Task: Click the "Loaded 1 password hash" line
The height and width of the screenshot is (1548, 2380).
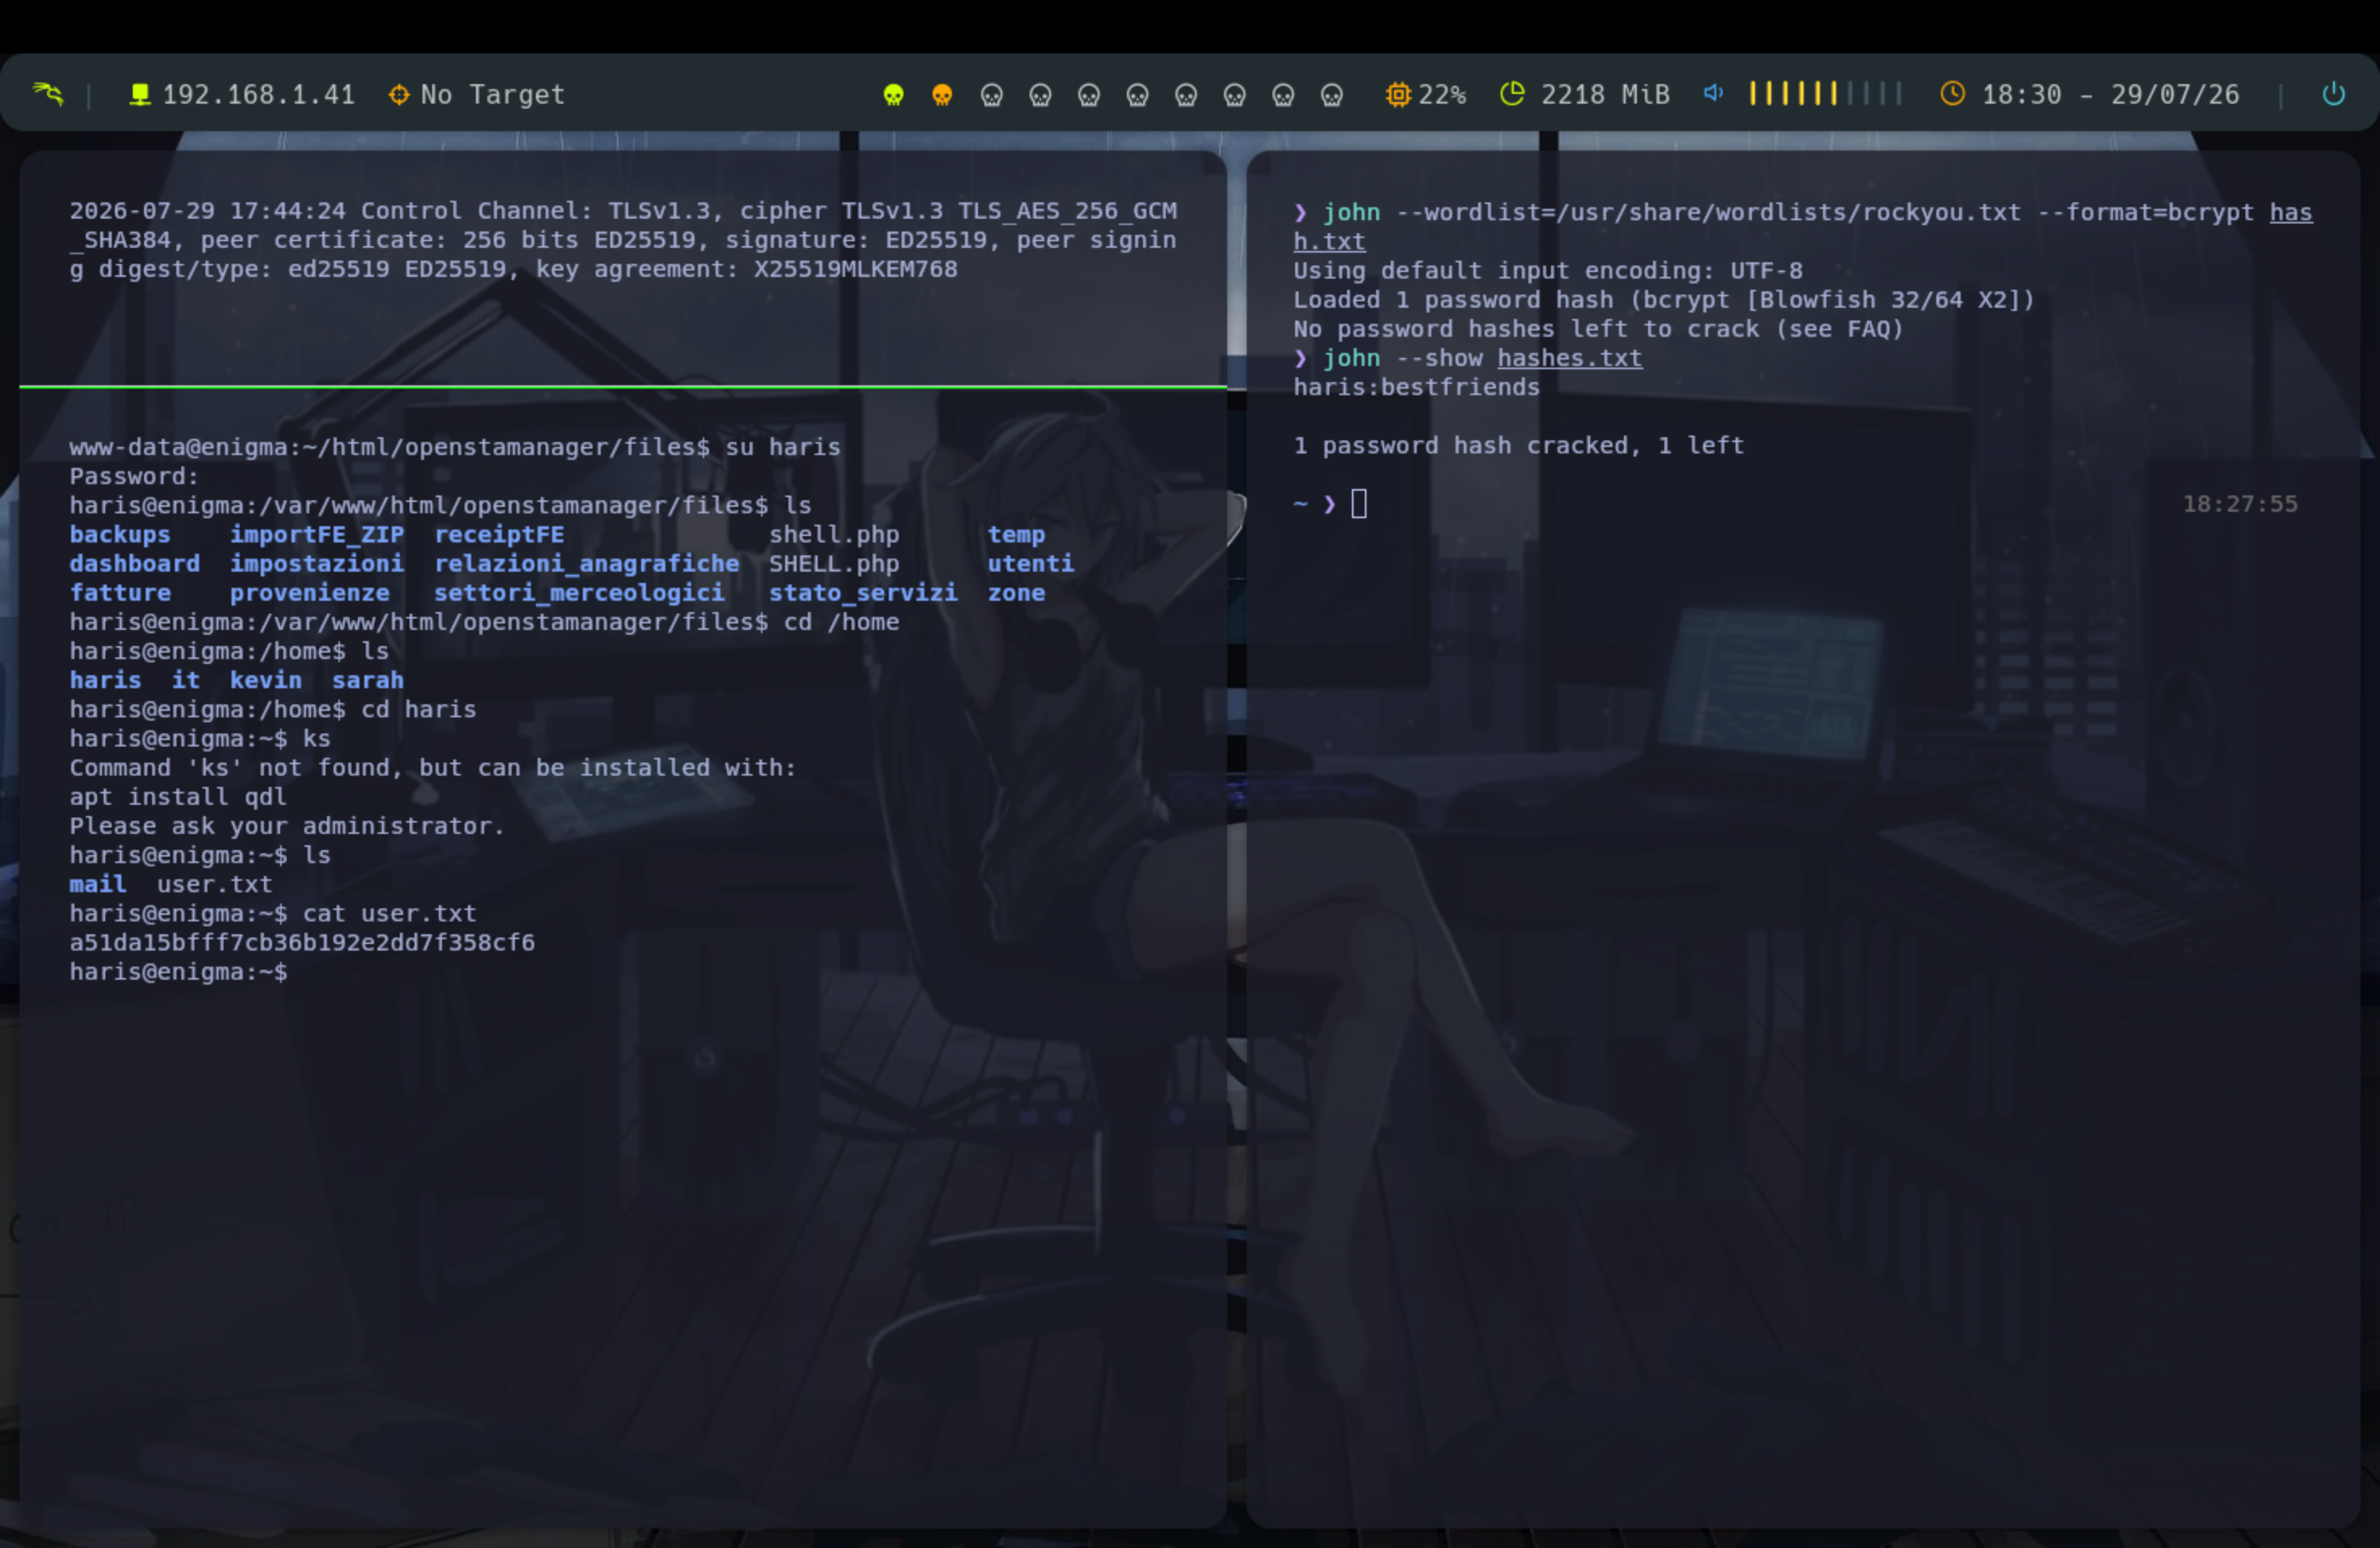Action: click(x=1664, y=300)
